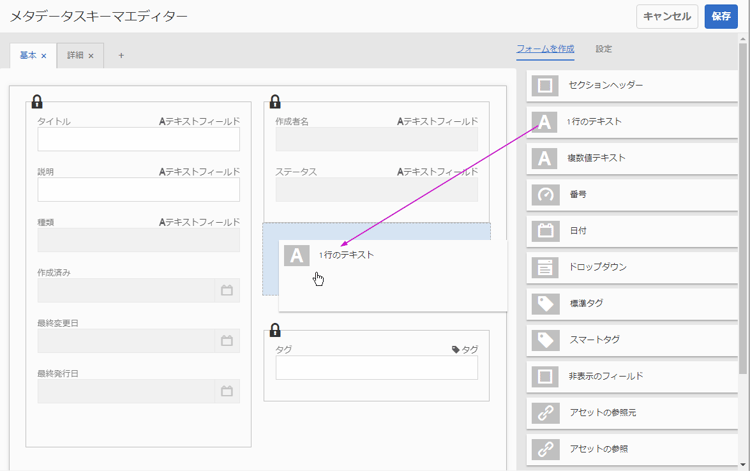Click the lock icon above the タイトル section
This screenshot has width=750, height=471.
pyautogui.click(x=37, y=101)
